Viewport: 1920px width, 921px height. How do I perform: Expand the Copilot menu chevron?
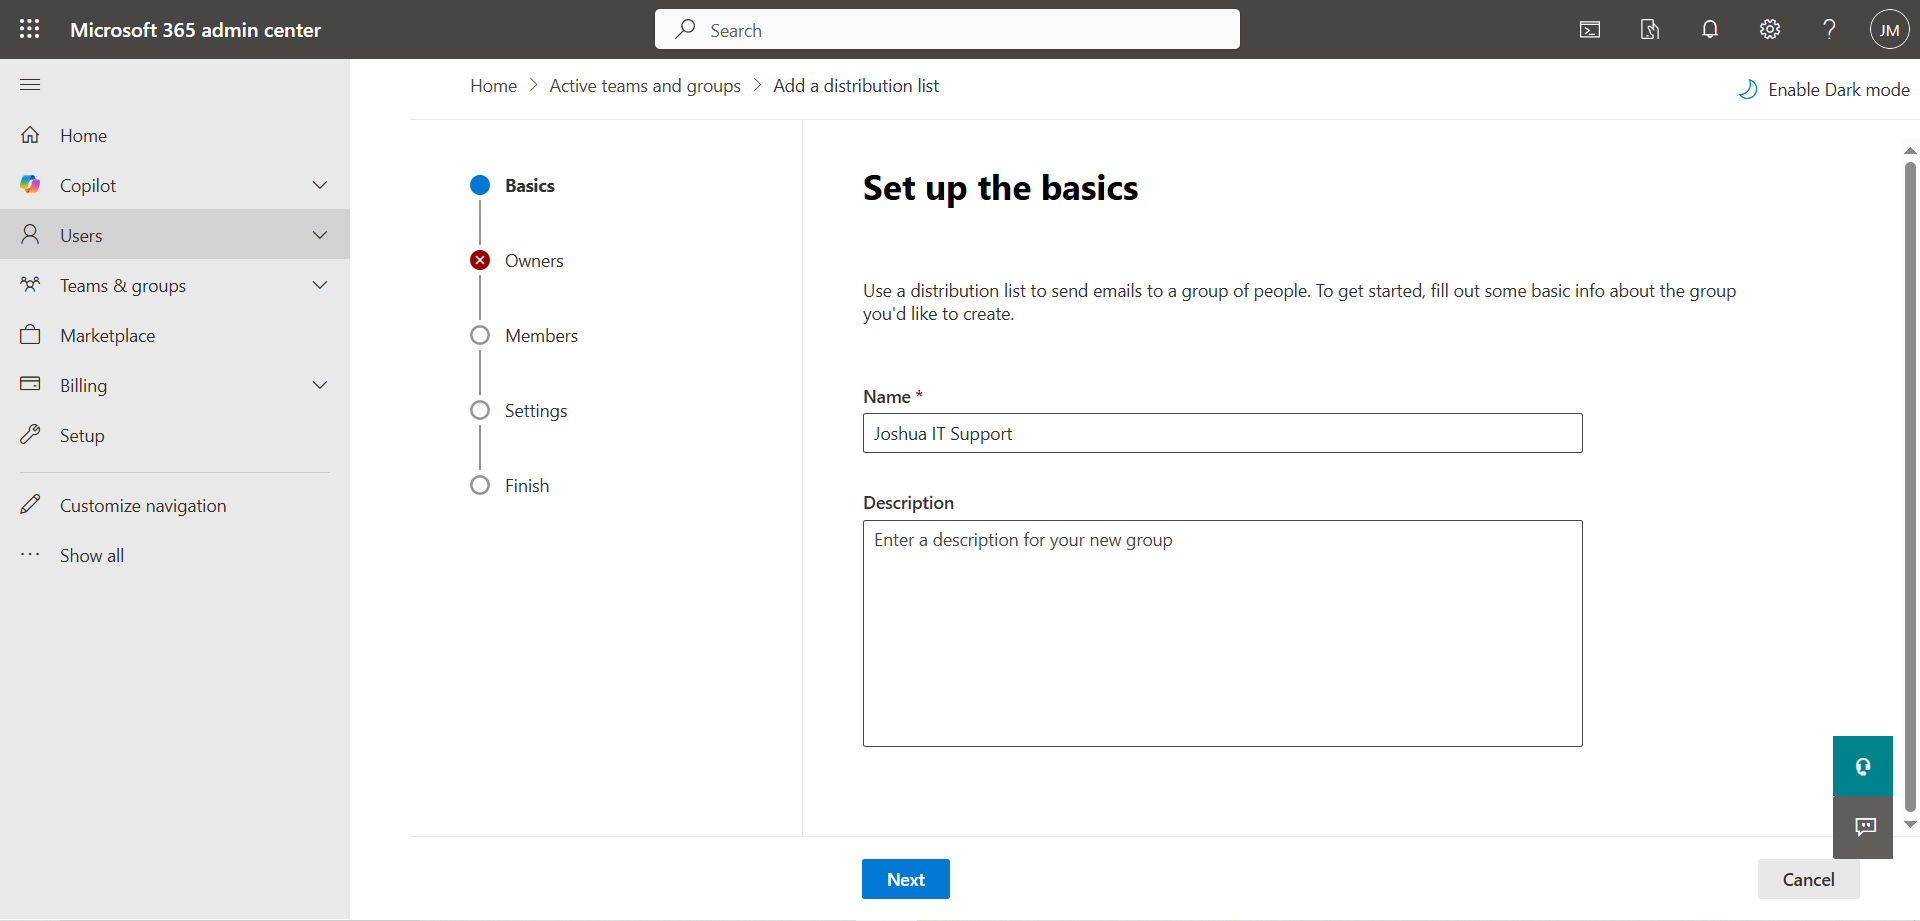[x=320, y=185]
